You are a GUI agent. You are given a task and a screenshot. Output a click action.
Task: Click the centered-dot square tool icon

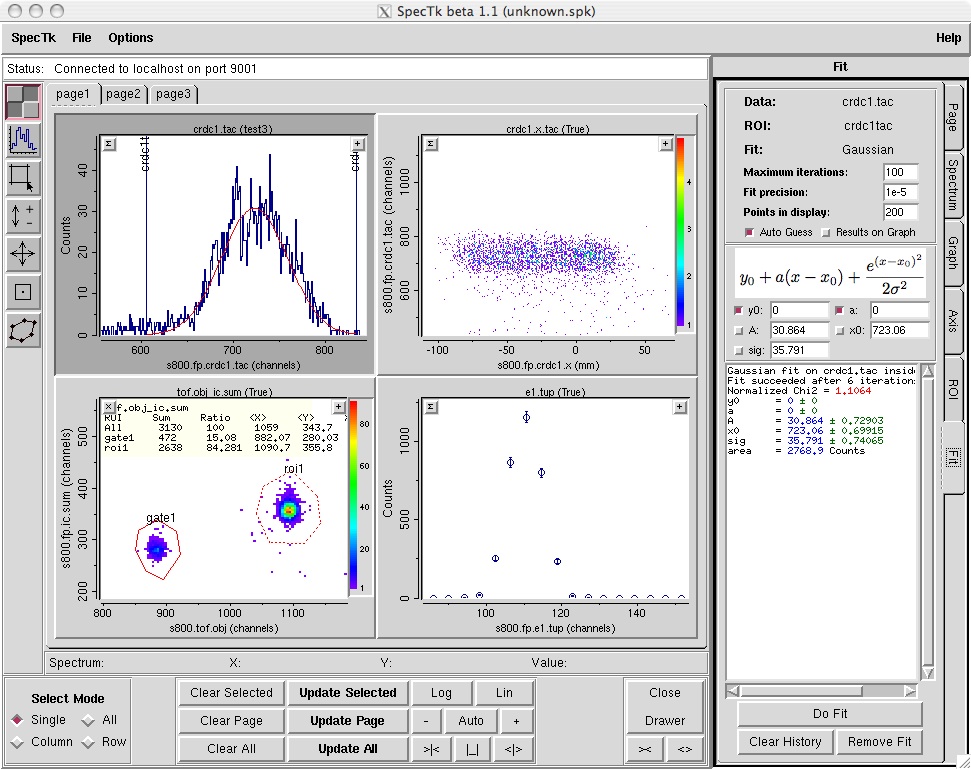coord(23,292)
